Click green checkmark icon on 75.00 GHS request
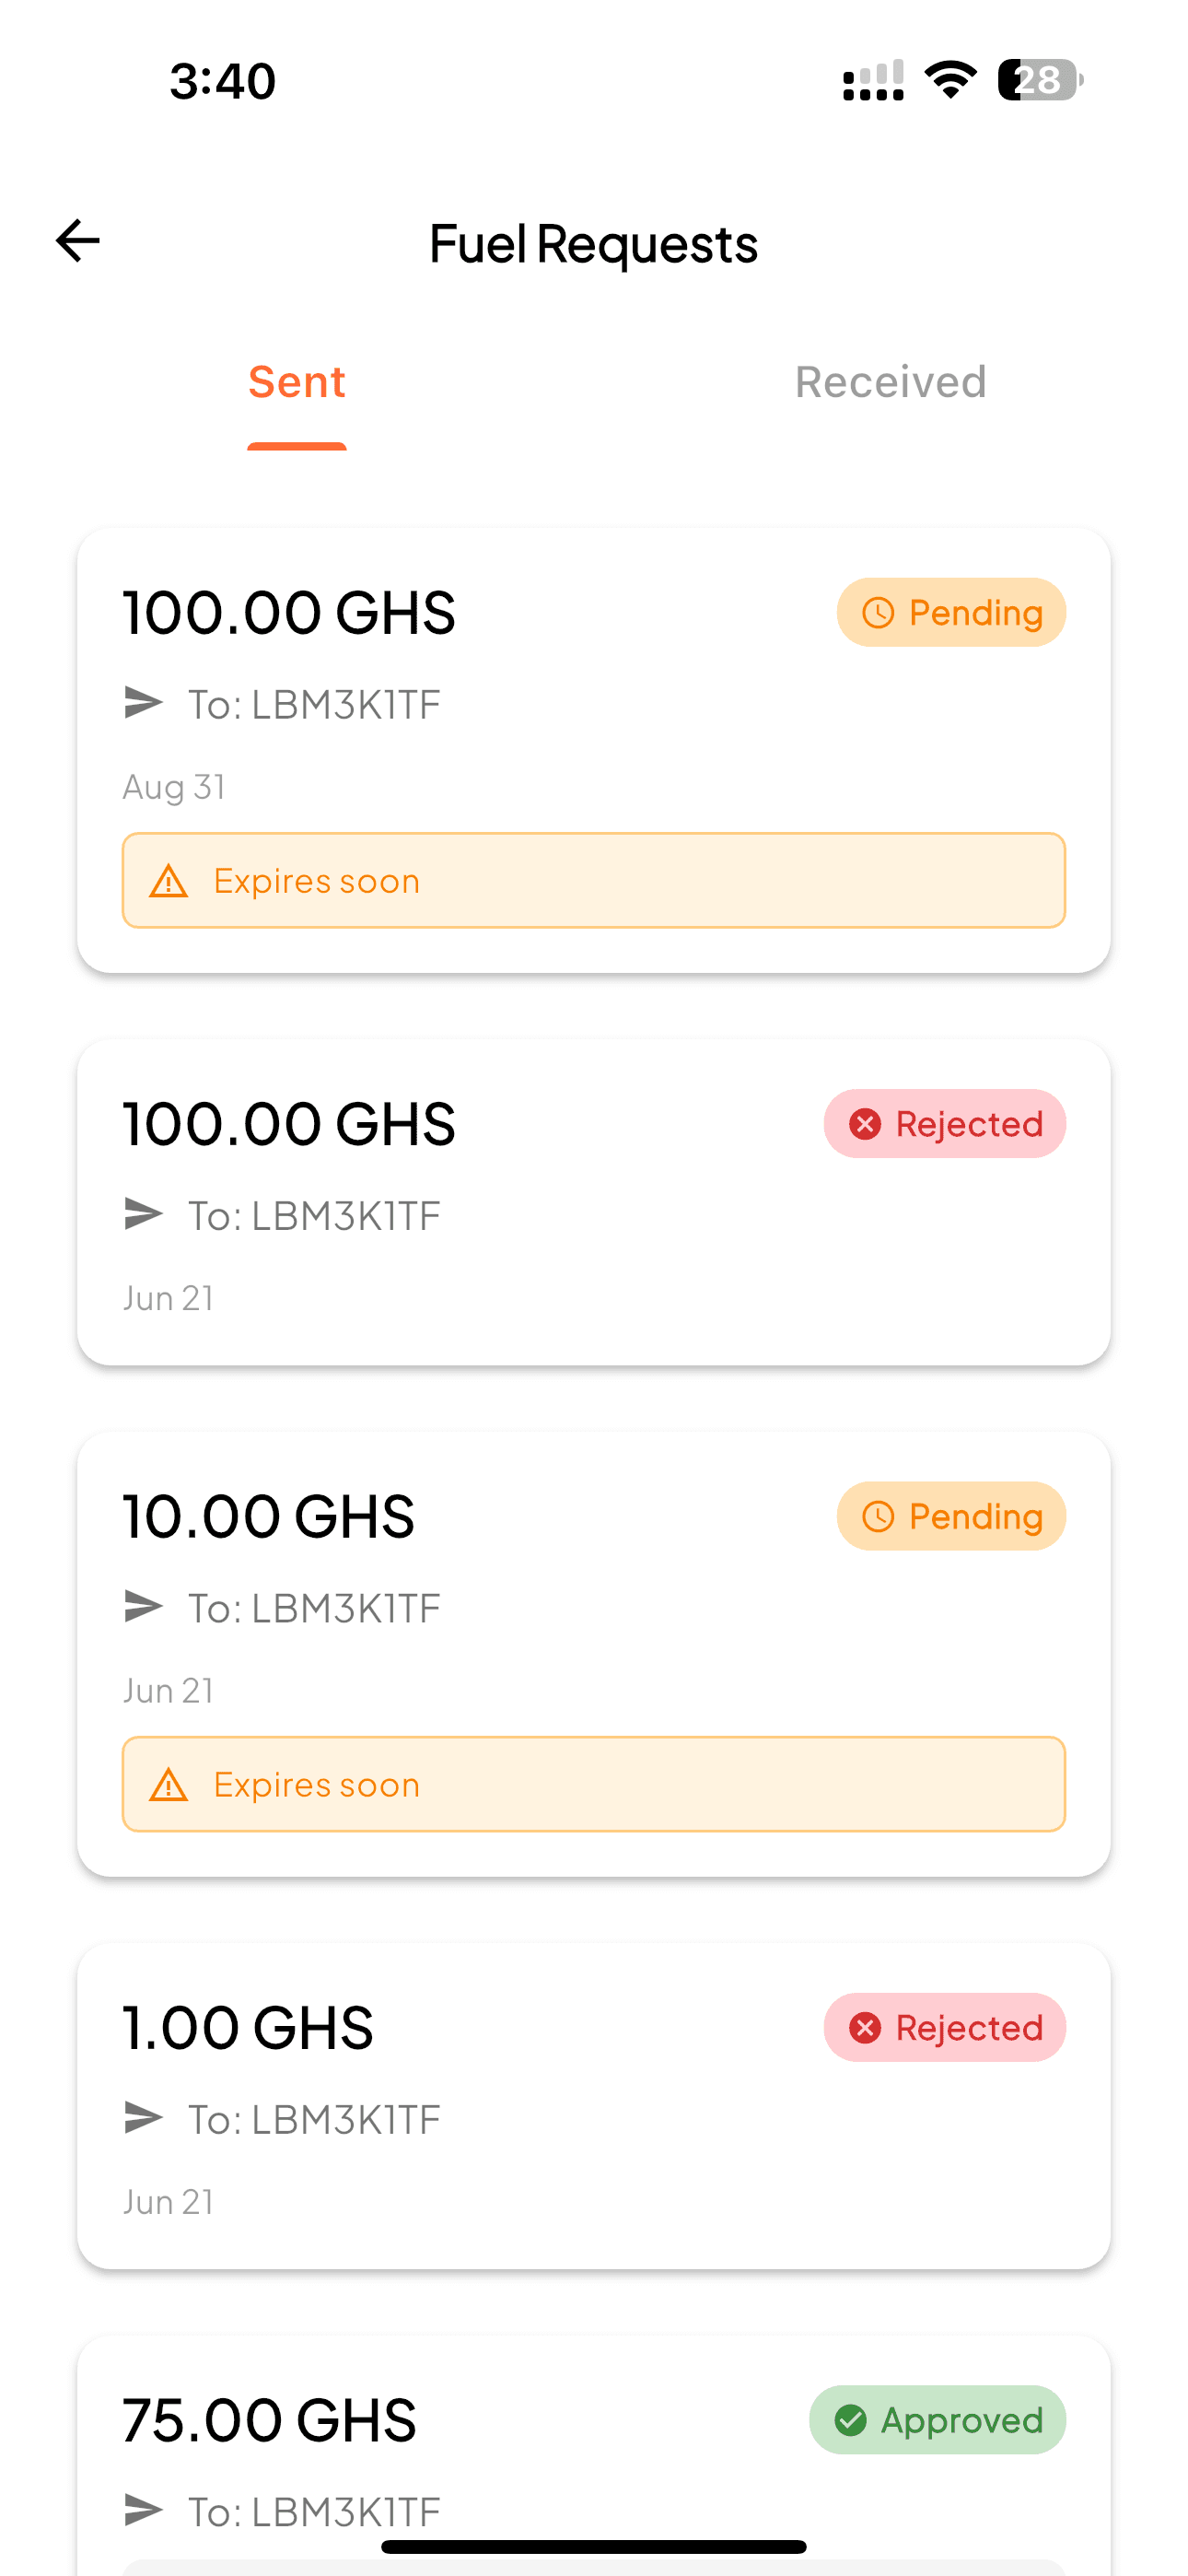 pyautogui.click(x=851, y=2420)
